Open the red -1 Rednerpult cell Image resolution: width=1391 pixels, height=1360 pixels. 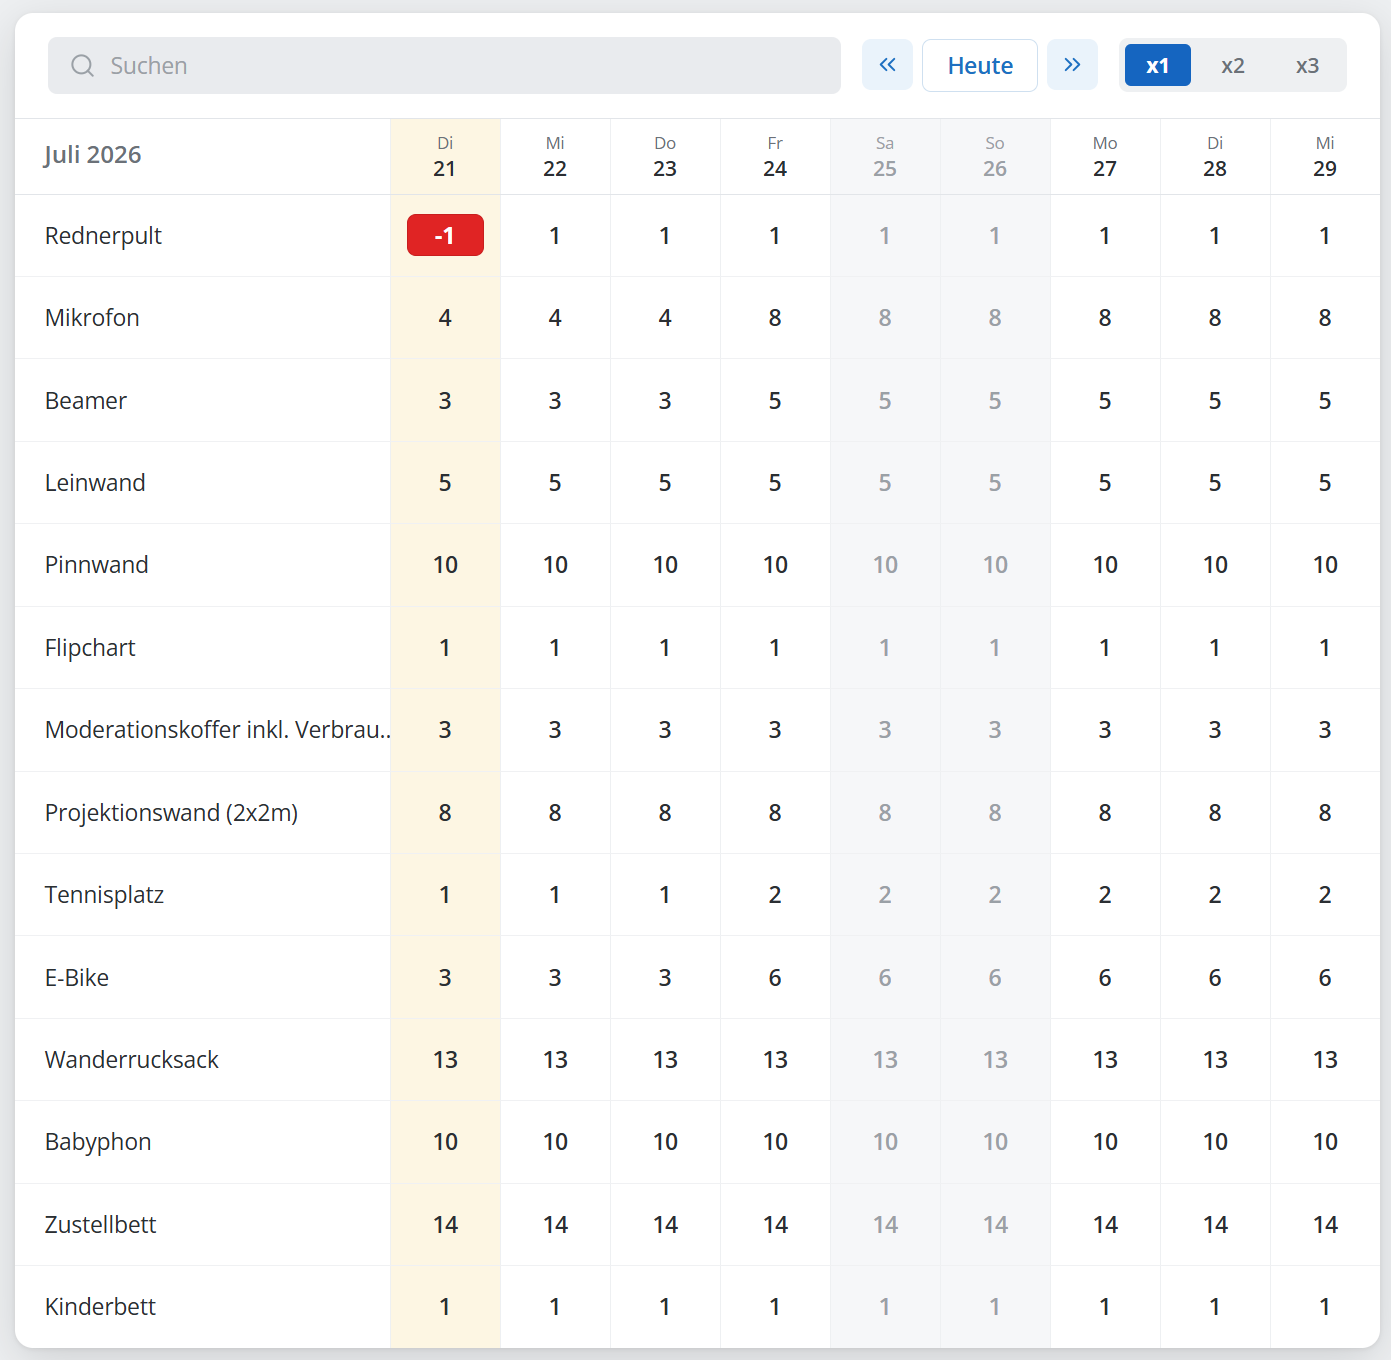click(x=445, y=235)
